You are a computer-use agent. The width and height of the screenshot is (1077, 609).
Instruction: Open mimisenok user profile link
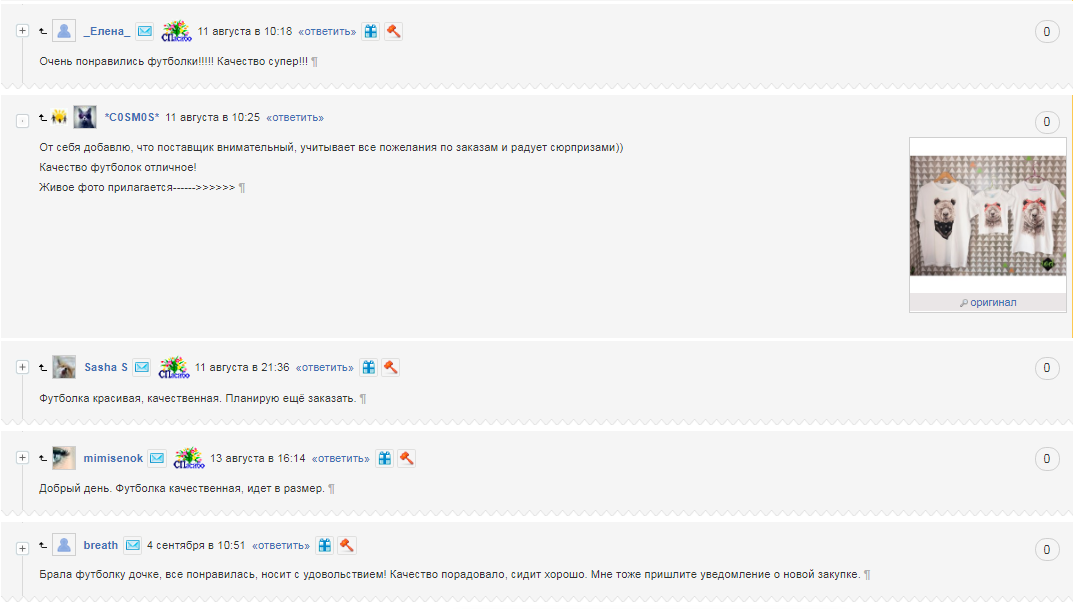tap(113, 458)
